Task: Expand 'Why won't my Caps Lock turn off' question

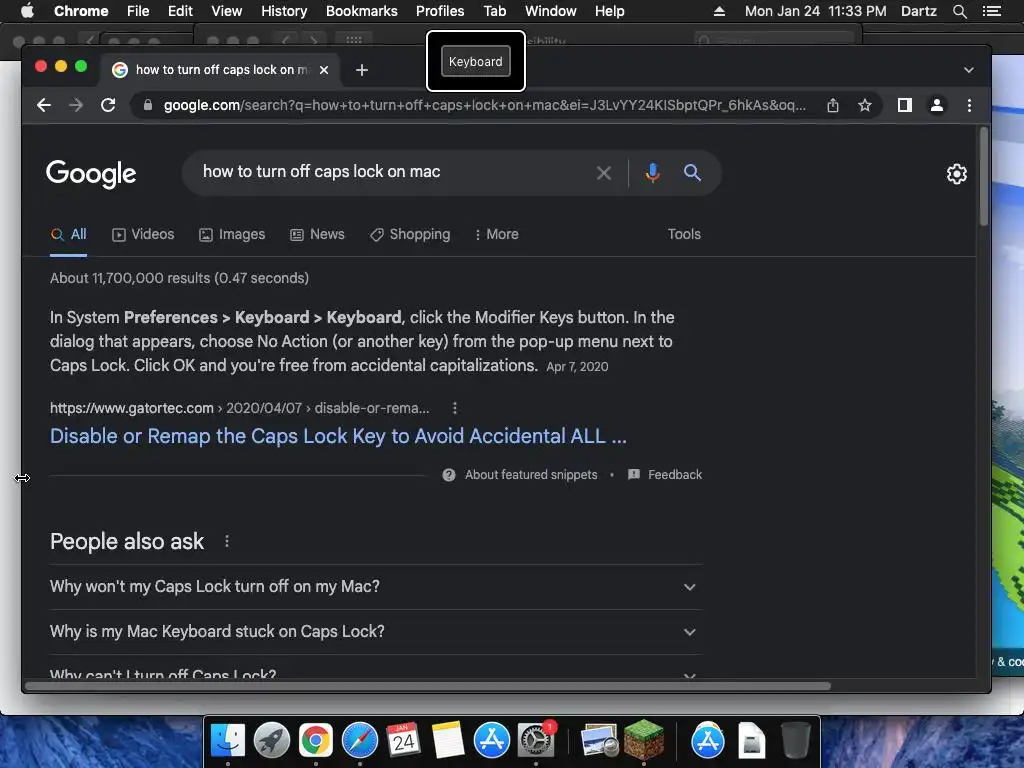Action: [376, 587]
